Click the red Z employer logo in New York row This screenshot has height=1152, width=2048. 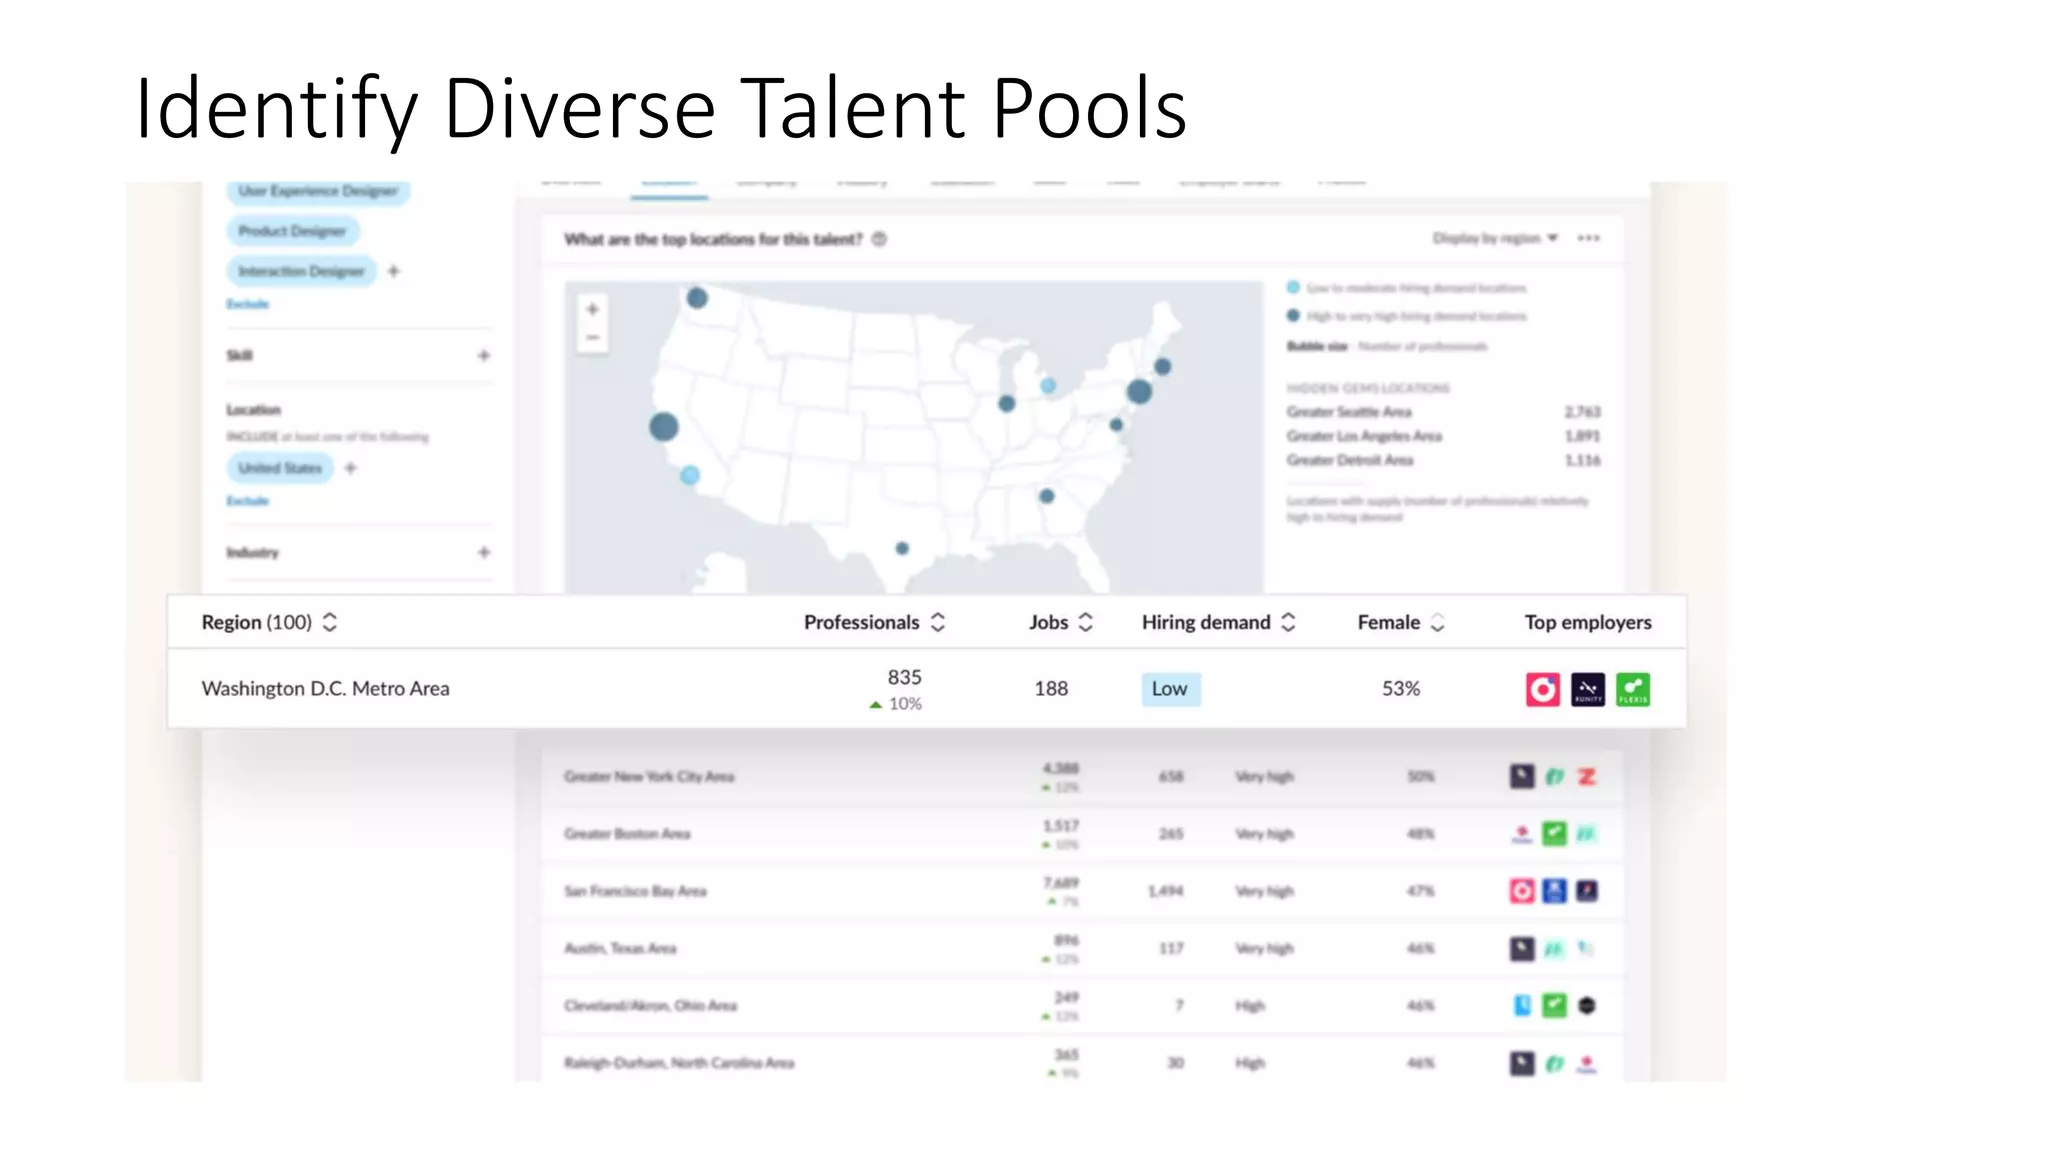[x=1587, y=776]
